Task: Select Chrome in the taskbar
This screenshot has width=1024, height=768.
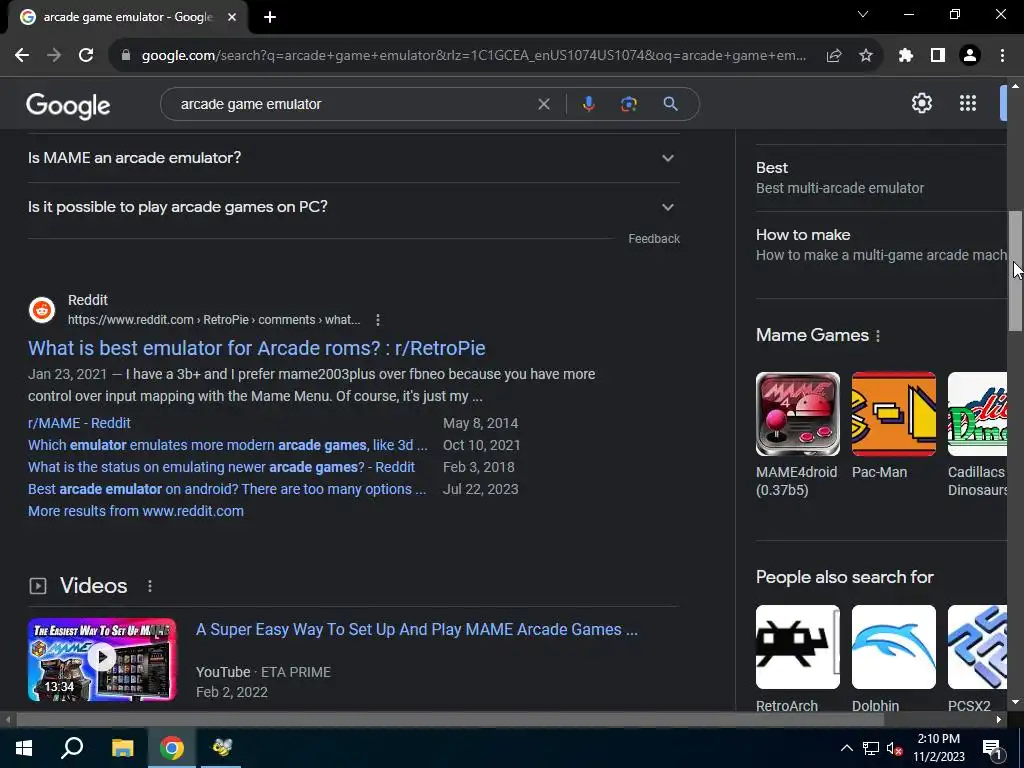Action: point(172,748)
